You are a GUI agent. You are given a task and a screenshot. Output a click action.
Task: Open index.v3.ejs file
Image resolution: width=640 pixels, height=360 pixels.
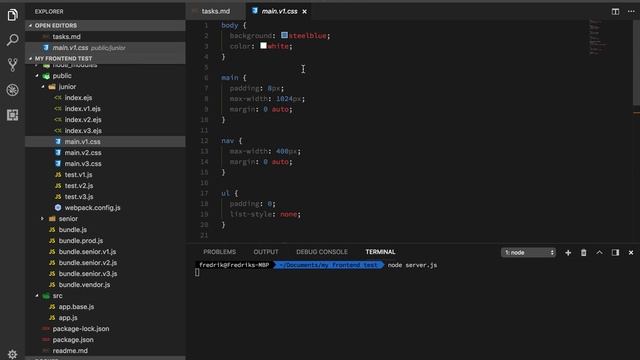point(105,131)
